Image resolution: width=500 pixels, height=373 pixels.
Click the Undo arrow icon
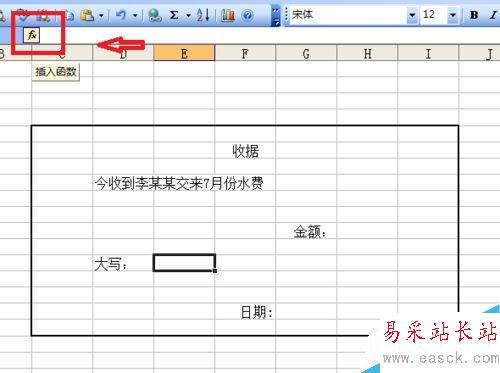[121, 15]
